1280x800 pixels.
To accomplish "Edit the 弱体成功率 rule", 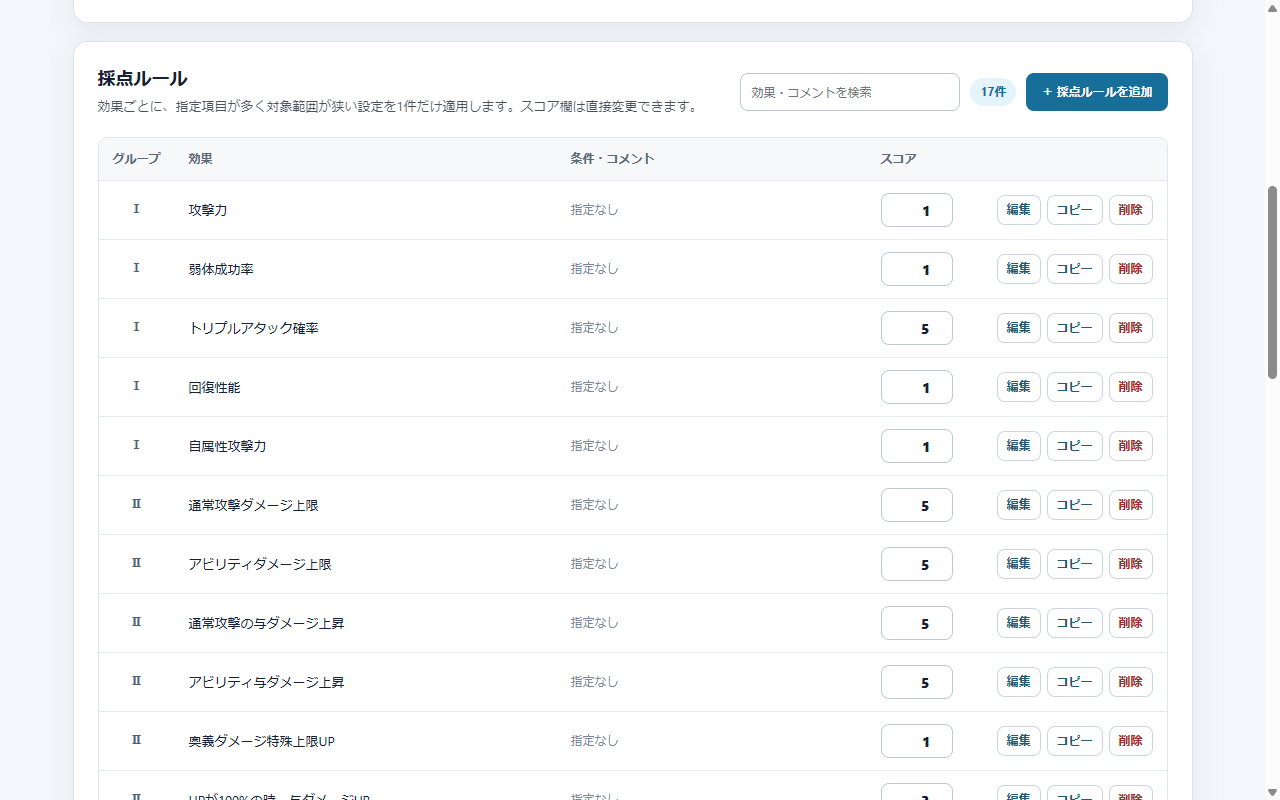I will click(1018, 269).
